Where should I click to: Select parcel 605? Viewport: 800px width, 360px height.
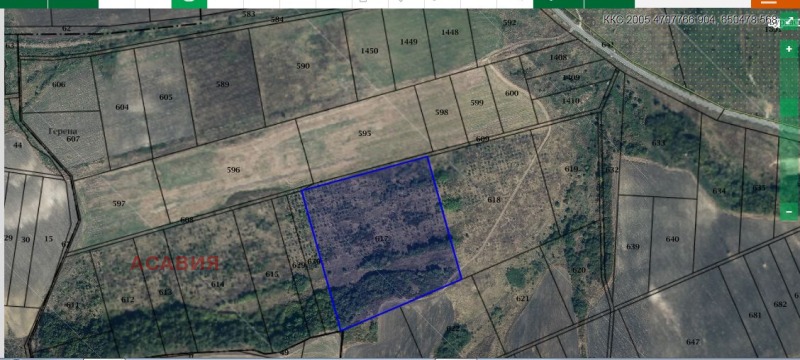coord(166,97)
